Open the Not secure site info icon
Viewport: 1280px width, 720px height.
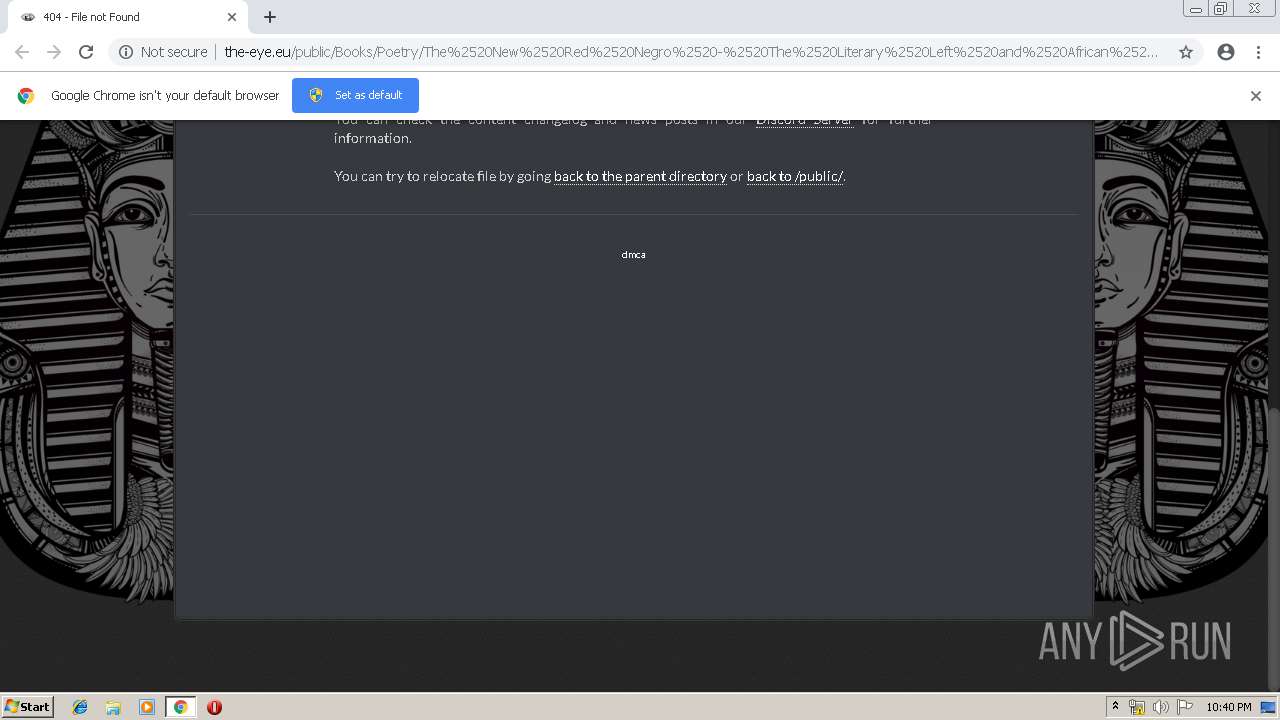pyautogui.click(x=126, y=52)
